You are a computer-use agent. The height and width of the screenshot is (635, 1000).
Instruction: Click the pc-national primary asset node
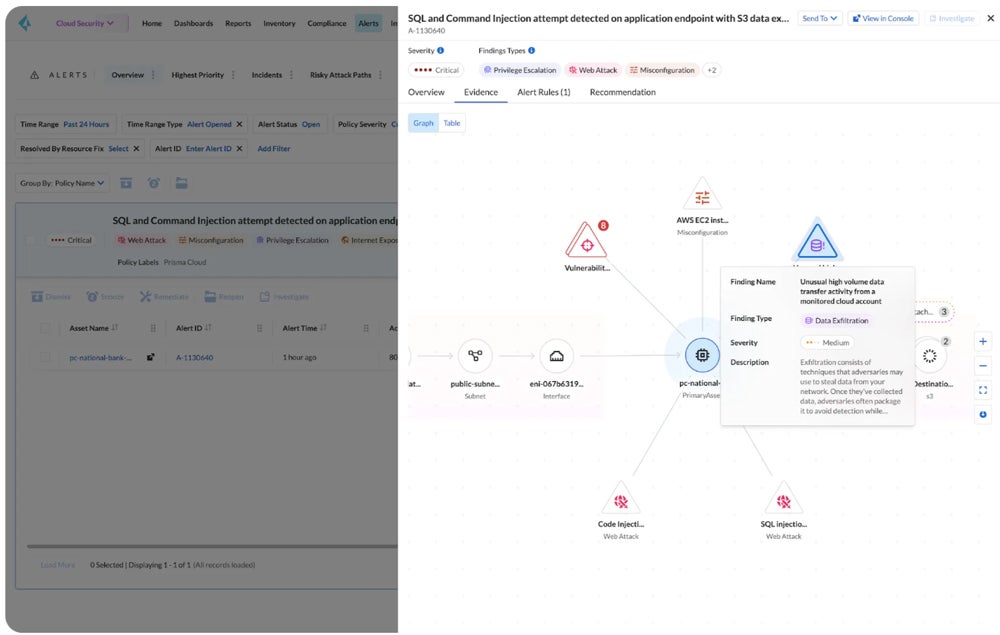pos(701,356)
